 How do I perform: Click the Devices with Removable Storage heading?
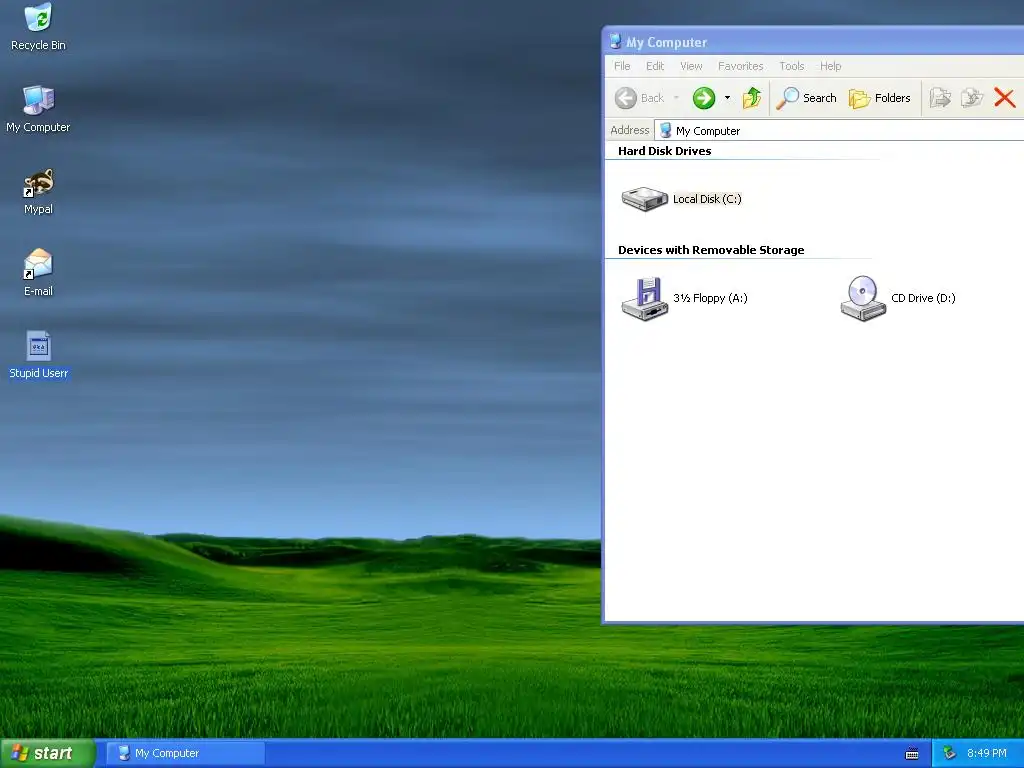pyautogui.click(x=711, y=250)
